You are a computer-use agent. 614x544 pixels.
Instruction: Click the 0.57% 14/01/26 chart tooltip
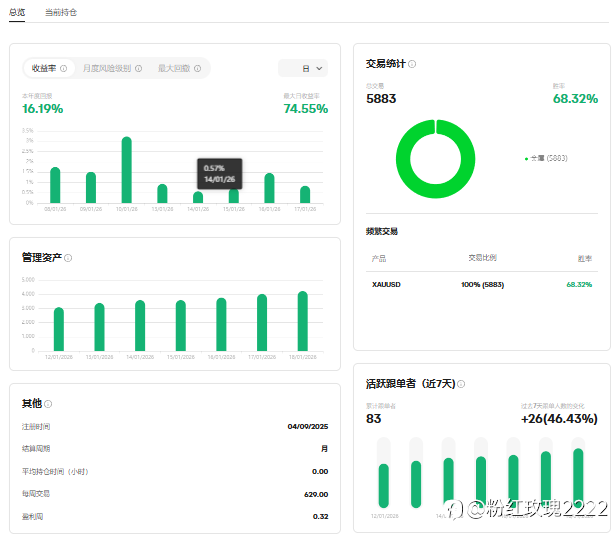click(x=220, y=174)
